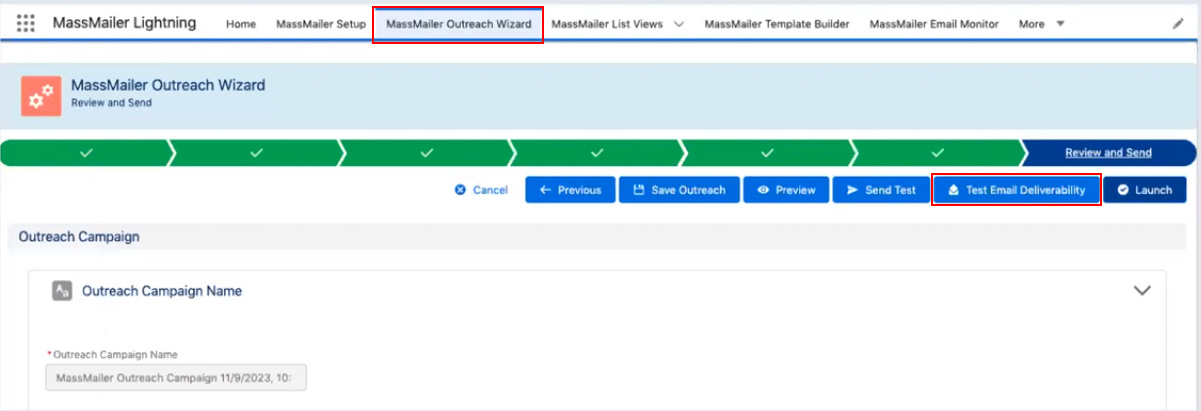Click Test Email Deliverability button

coord(1016,190)
